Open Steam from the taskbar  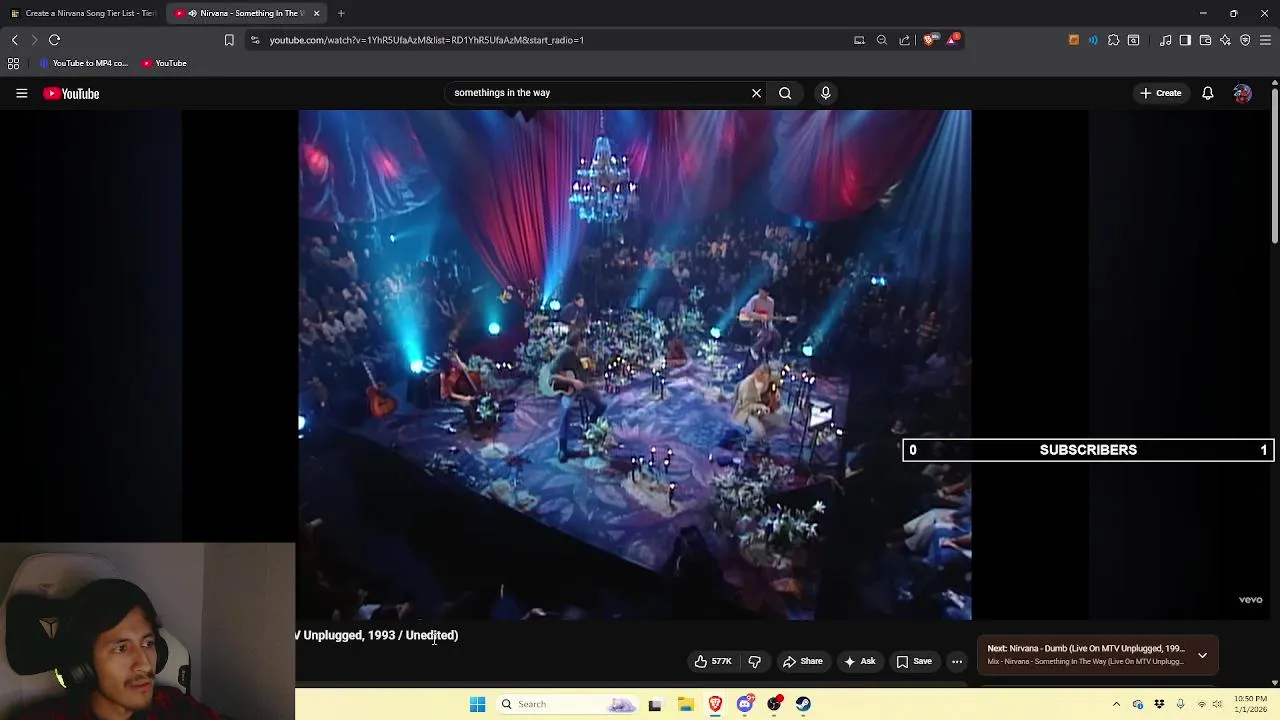[x=803, y=704]
